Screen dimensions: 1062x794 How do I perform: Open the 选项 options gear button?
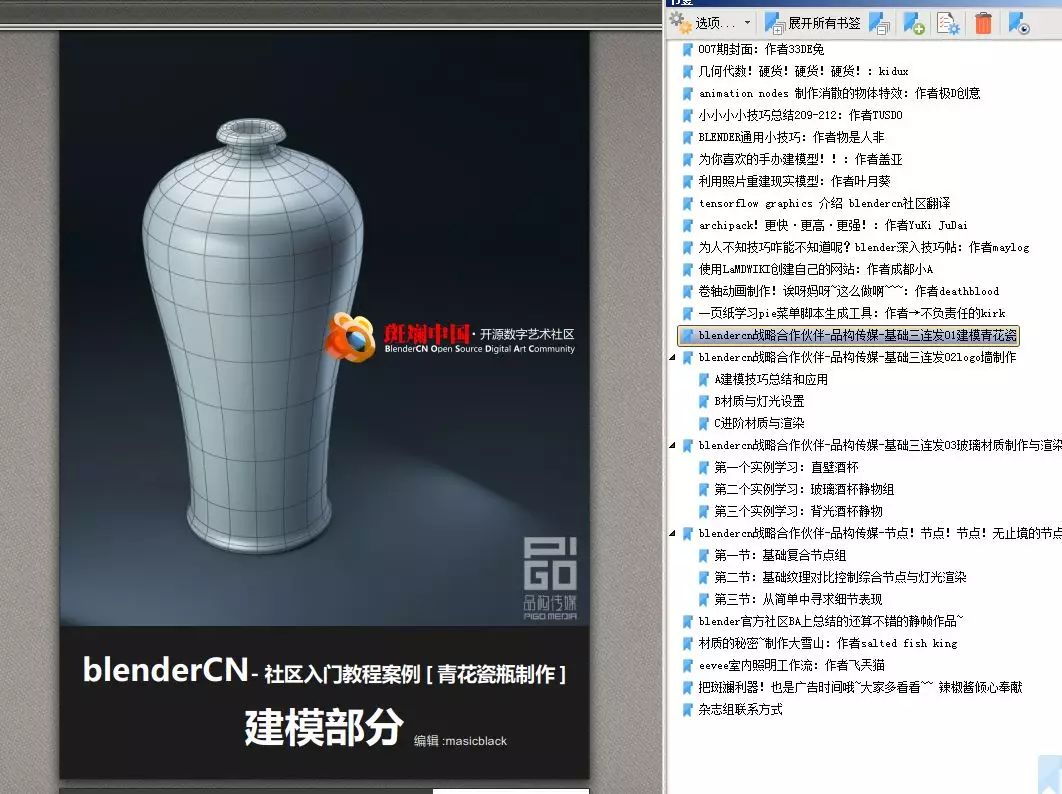tap(702, 22)
